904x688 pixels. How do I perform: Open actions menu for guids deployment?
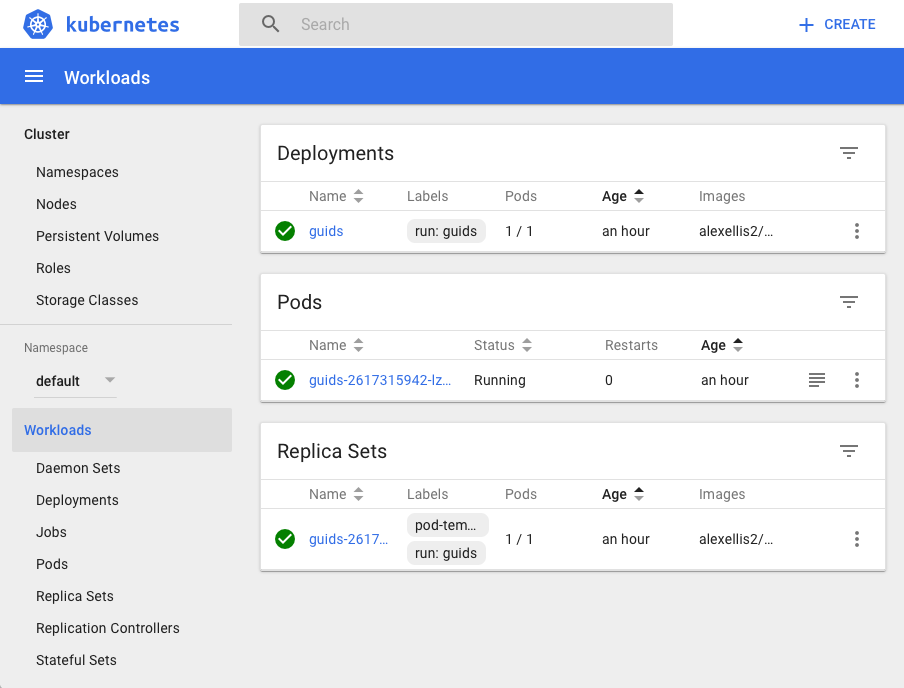[857, 231]
